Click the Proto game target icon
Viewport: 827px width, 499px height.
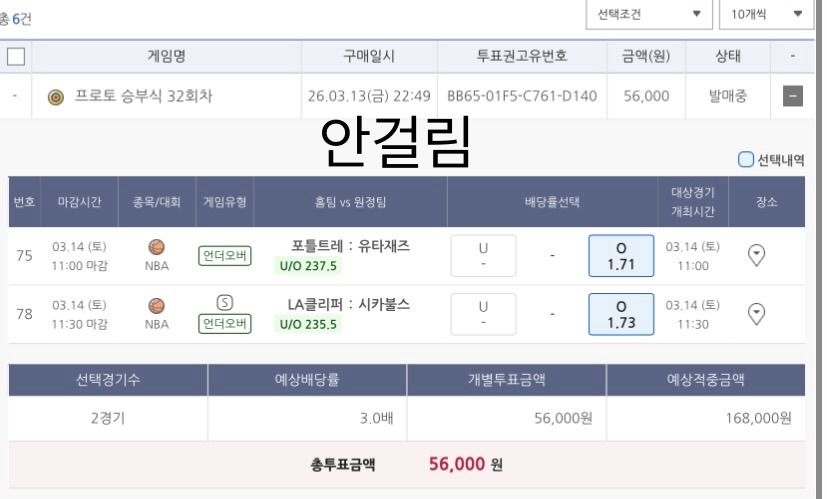(x=56, y=97)
